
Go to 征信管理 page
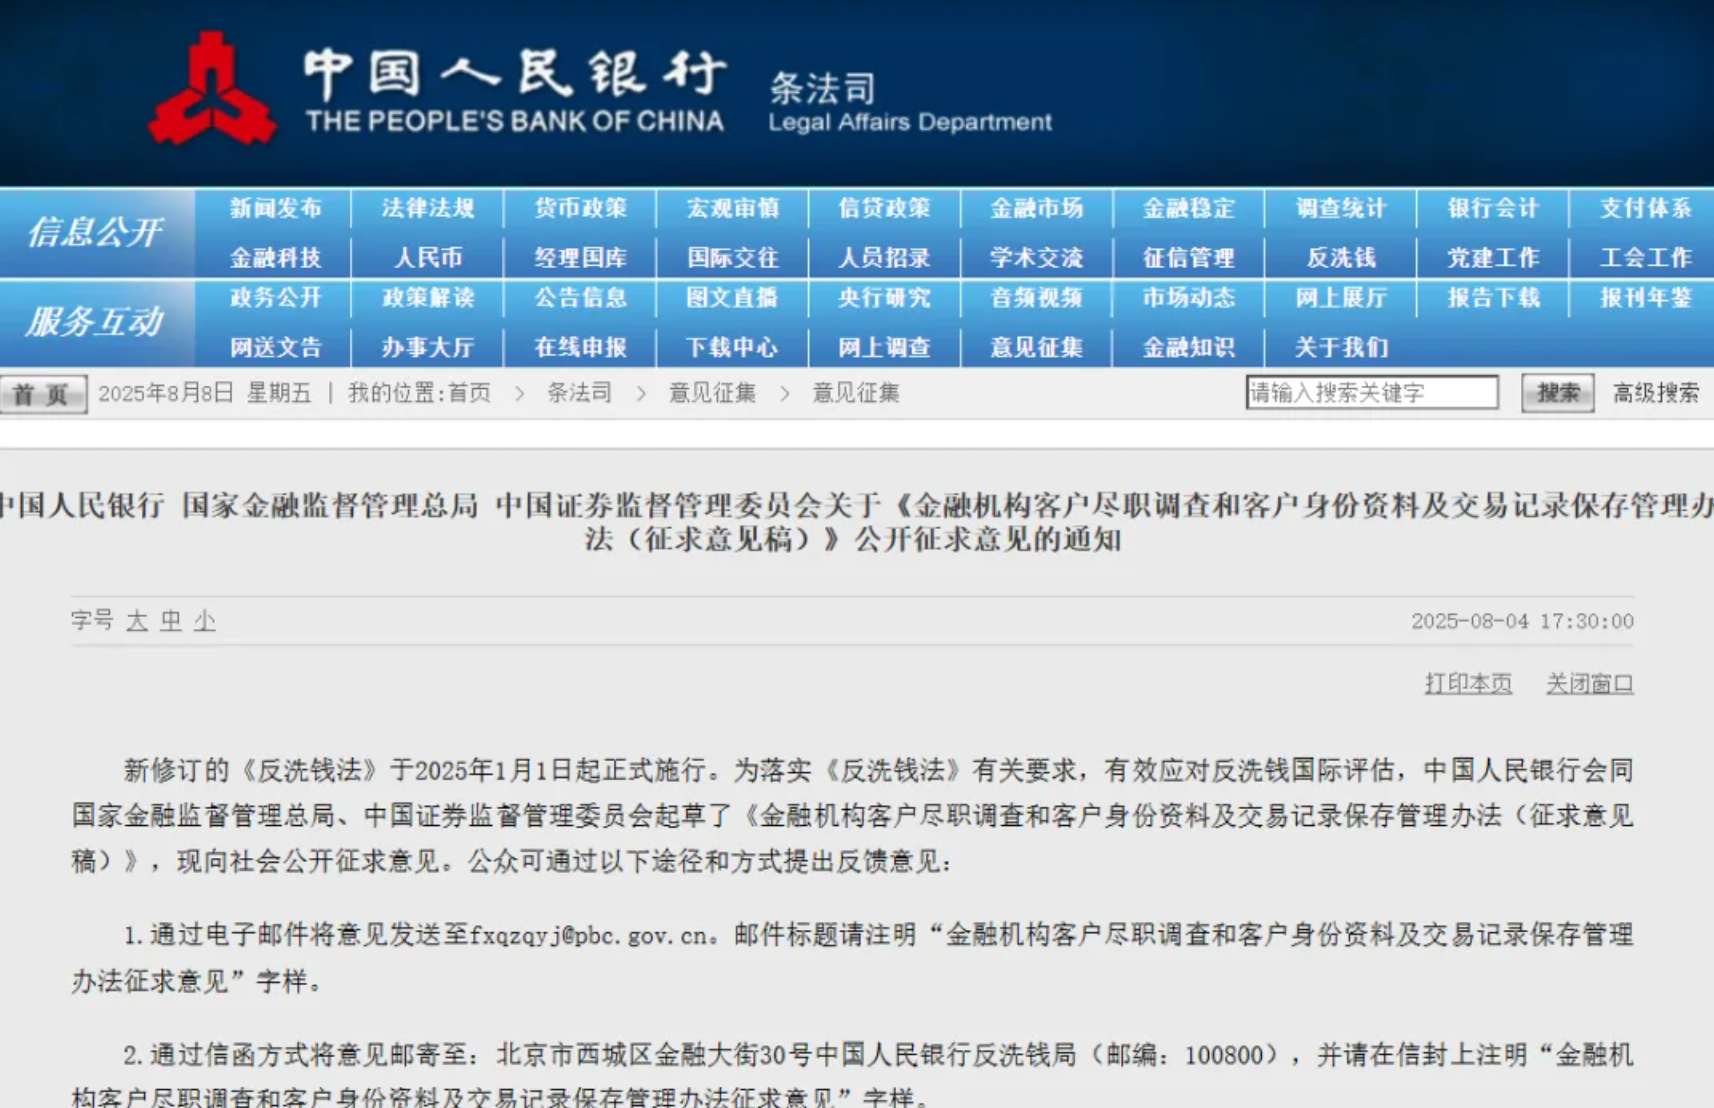coord(1189,258)
